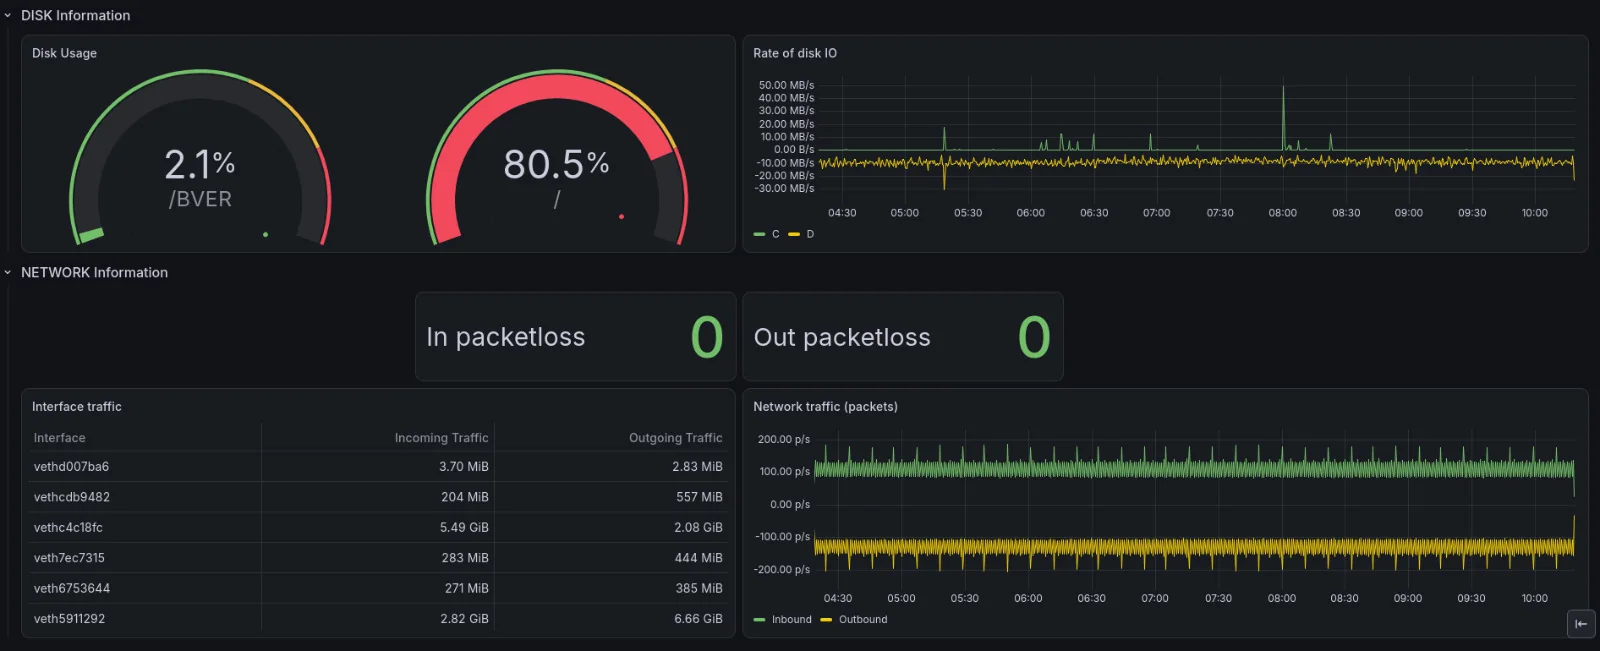Viewport: 1600px width, 651px height.
Task: Click the Out packetloss stat panel
Action: (902, 337)
